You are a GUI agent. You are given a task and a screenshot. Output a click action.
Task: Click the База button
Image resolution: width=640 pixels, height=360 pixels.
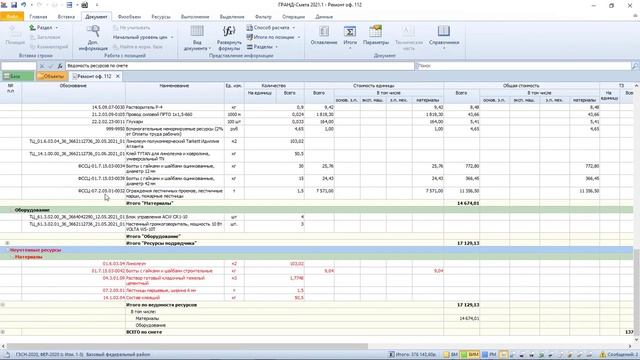tap(17, 76)
